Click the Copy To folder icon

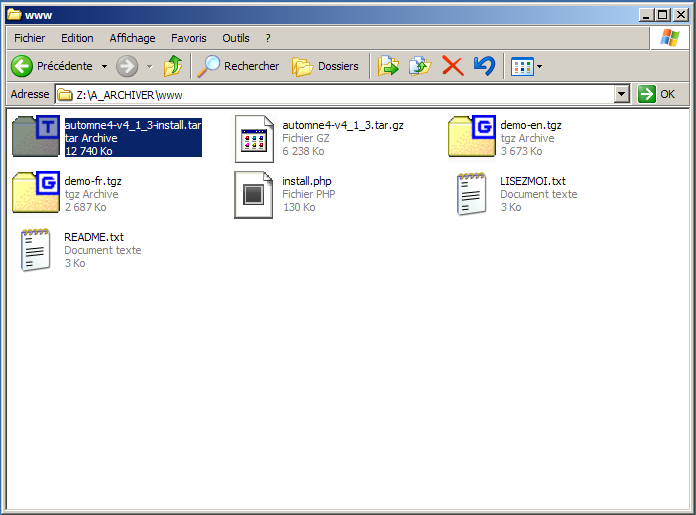(x=420, y=66)
